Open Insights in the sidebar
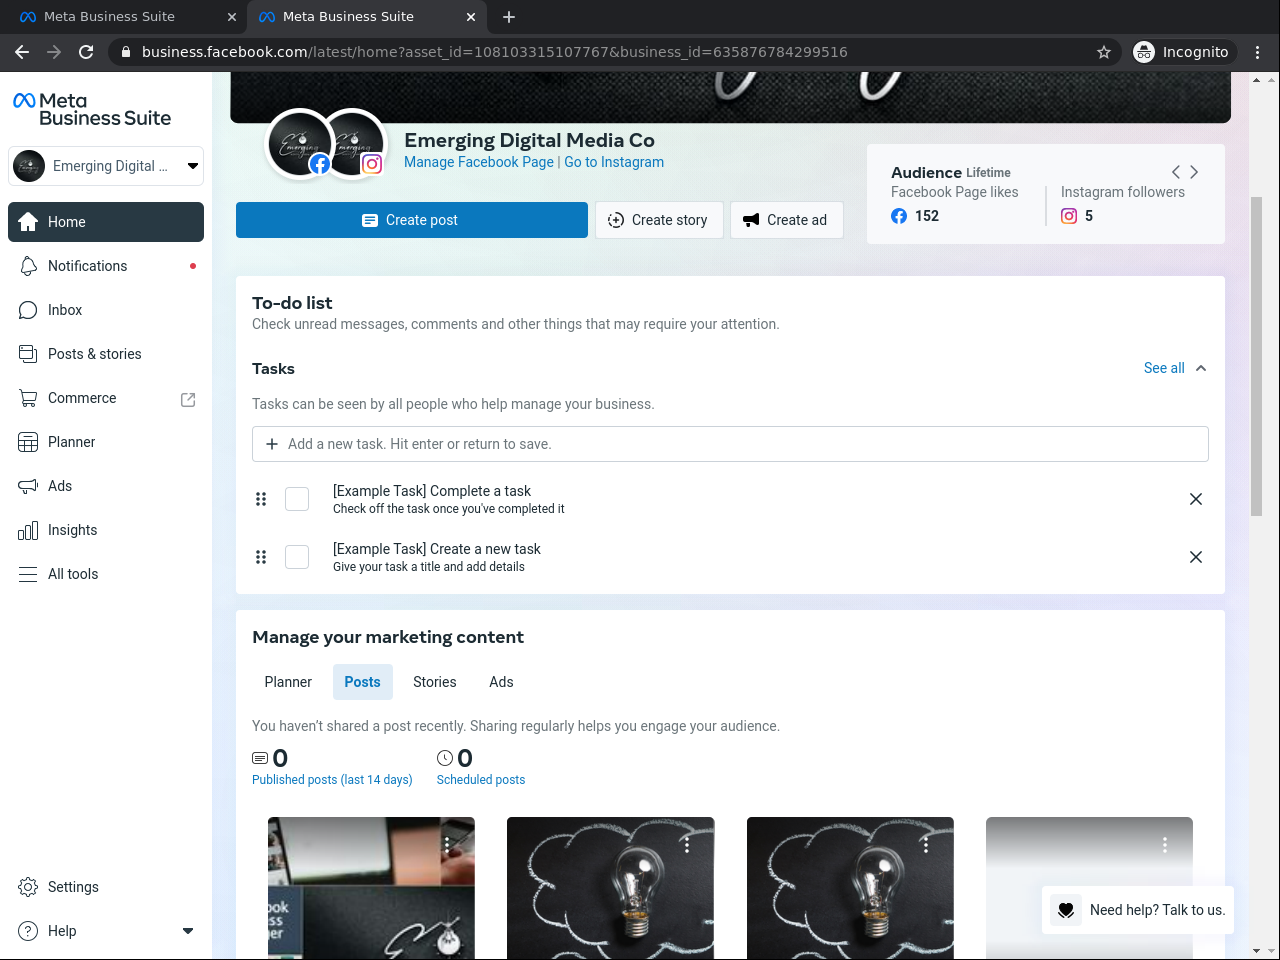The image size is (1280, 960). click(106, 530)
